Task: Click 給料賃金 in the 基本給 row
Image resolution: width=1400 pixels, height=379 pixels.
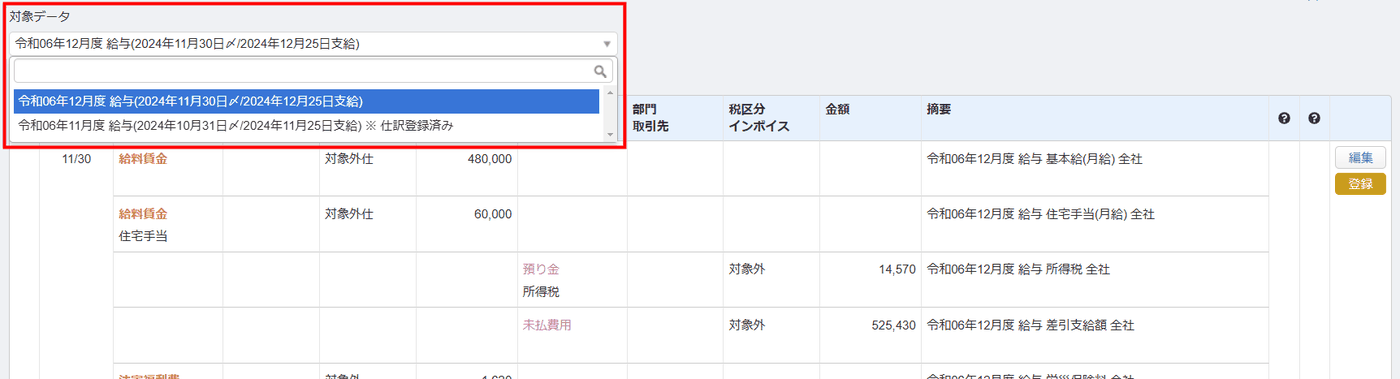Action: tap(143, 159)
